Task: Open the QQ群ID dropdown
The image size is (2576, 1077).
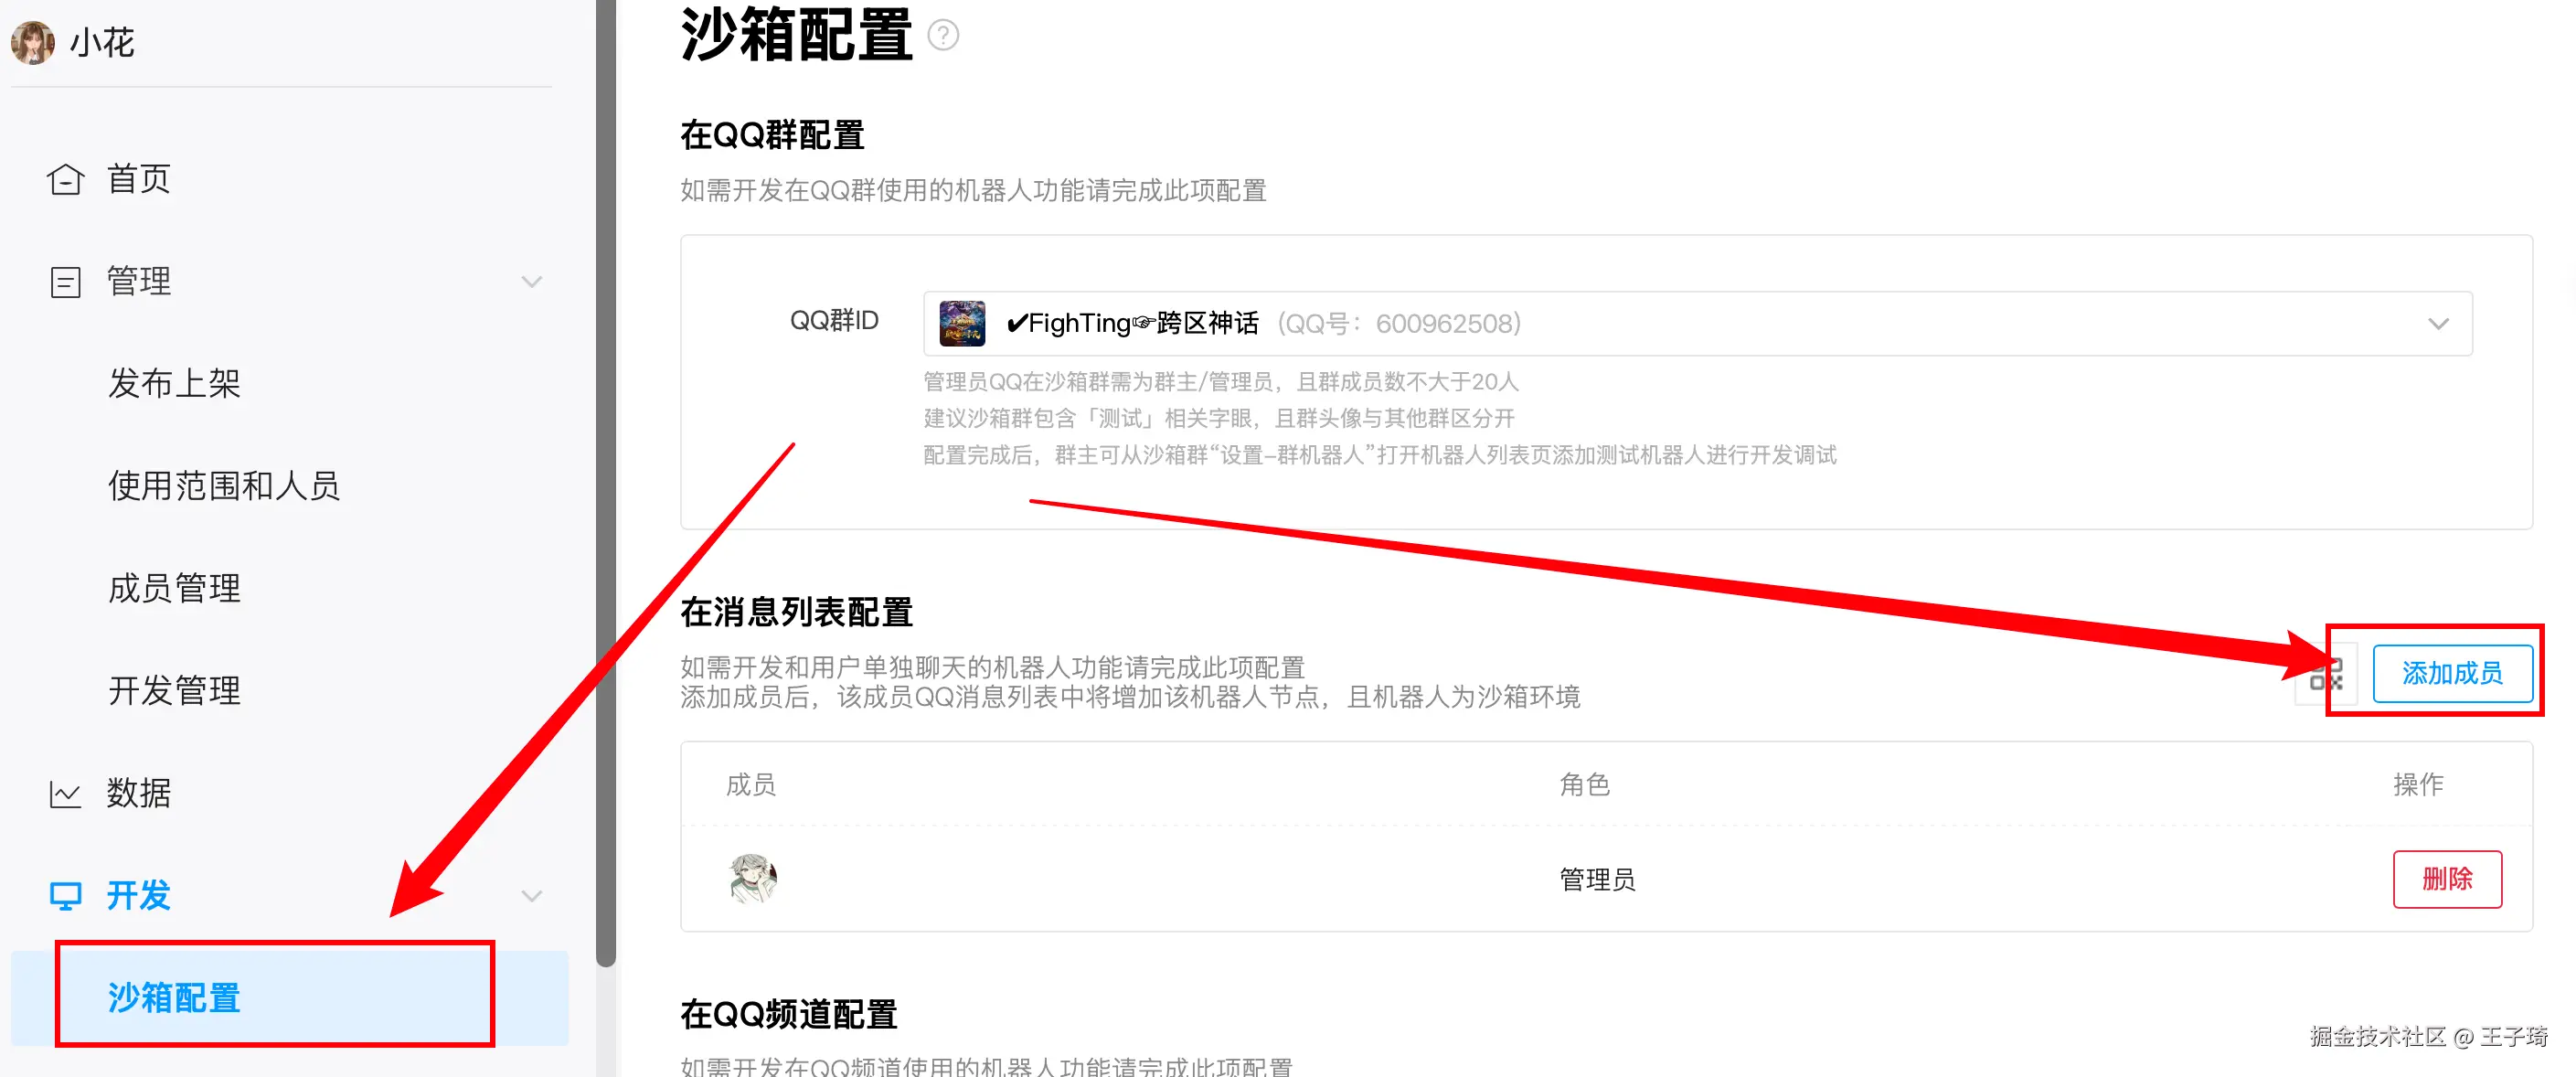Action: click(x=1698, y=324)
